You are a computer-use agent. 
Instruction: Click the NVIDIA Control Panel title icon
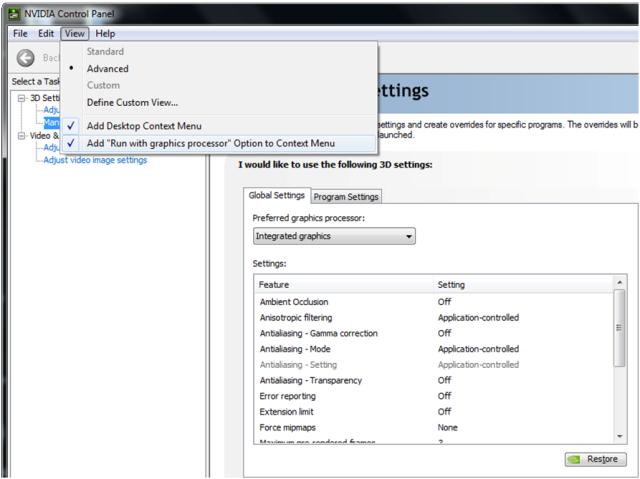(14, 13)
